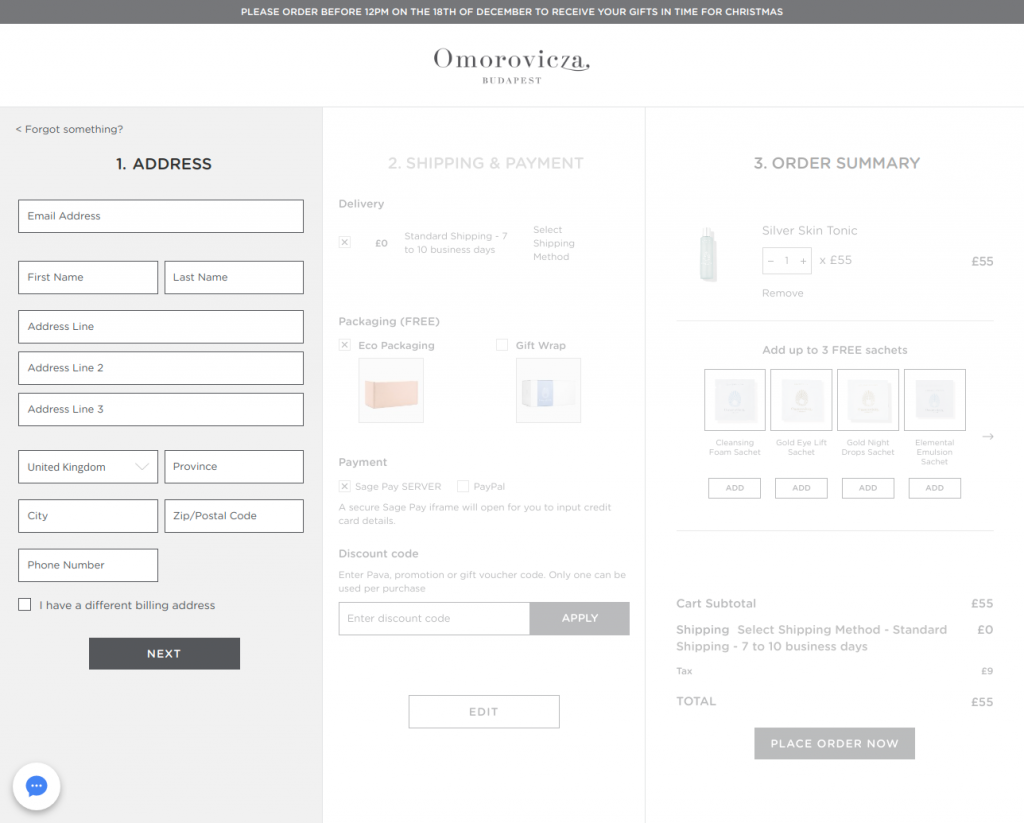Decrease Silver Skin Tonic quantity with minus
The width and height of the screenshot is (1024, 823).
pyautogui.click(x=771, y=261)
